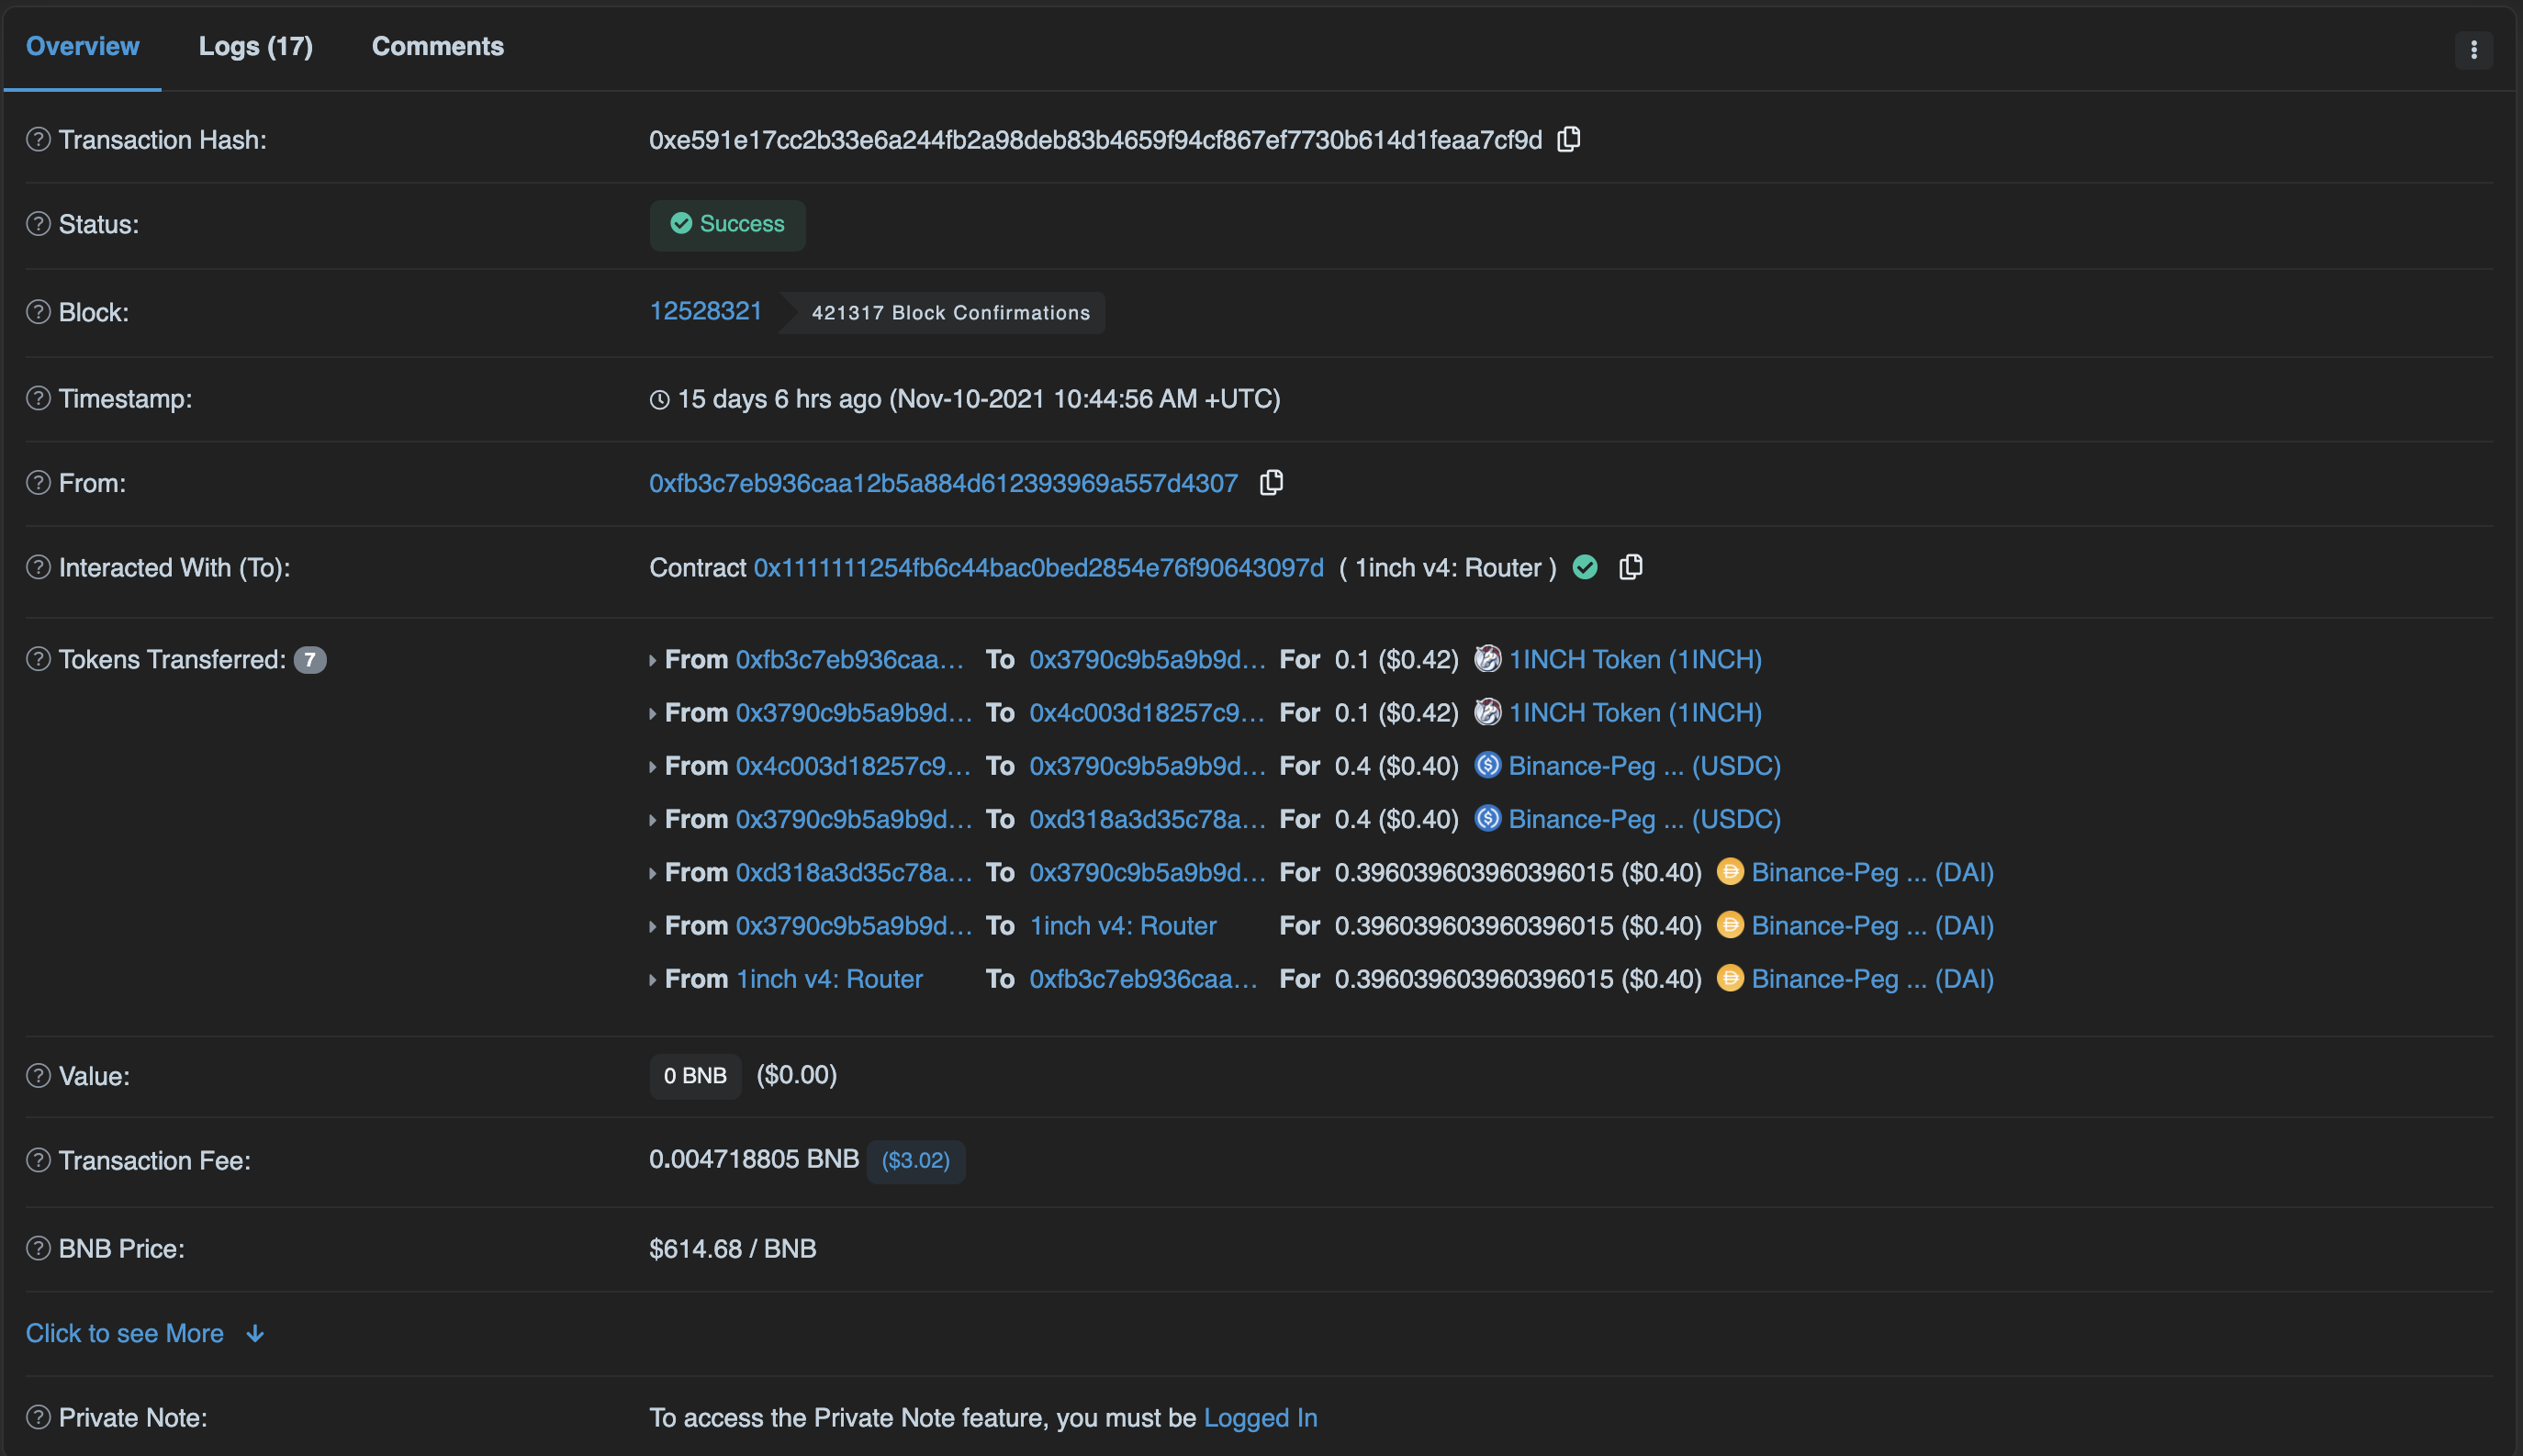
Task: Open To address 0xfb3c7eb936caa in last row
Action: tap(1143, 978)
